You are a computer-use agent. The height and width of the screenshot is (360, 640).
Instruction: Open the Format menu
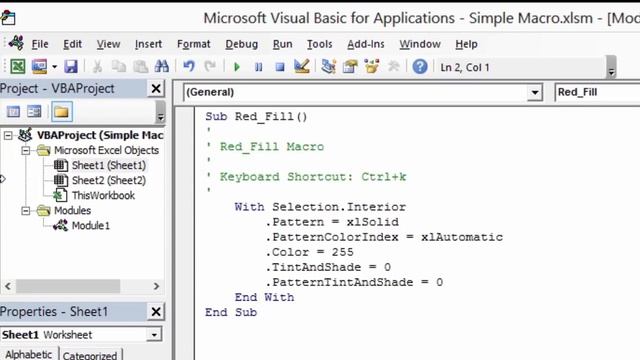pyautogui.click(x=193, y=44)
